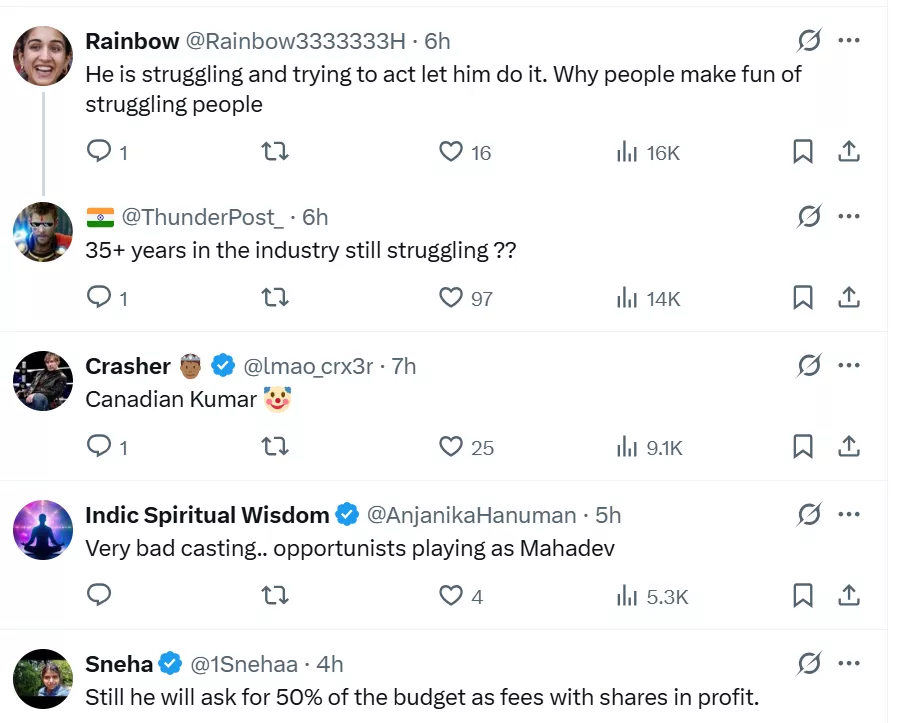
Task: Click Grok explain icon on ThunderPost_ tweet
Action: click(809, 216)
